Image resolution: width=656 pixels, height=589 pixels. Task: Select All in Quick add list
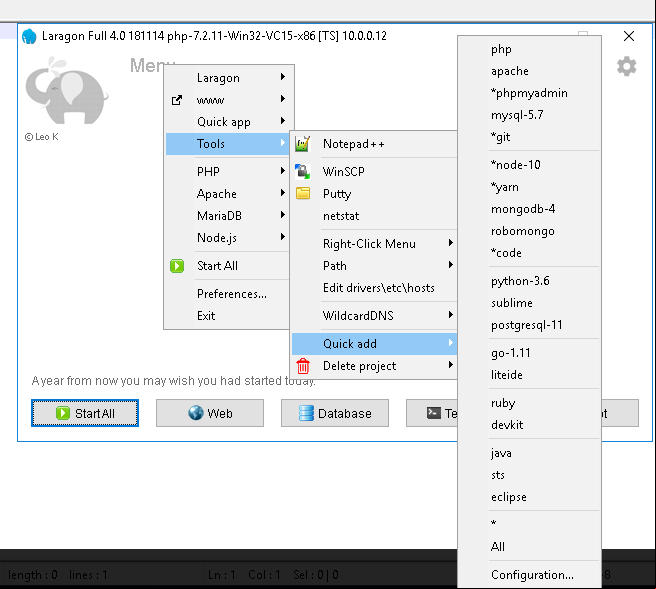[530, 547]
